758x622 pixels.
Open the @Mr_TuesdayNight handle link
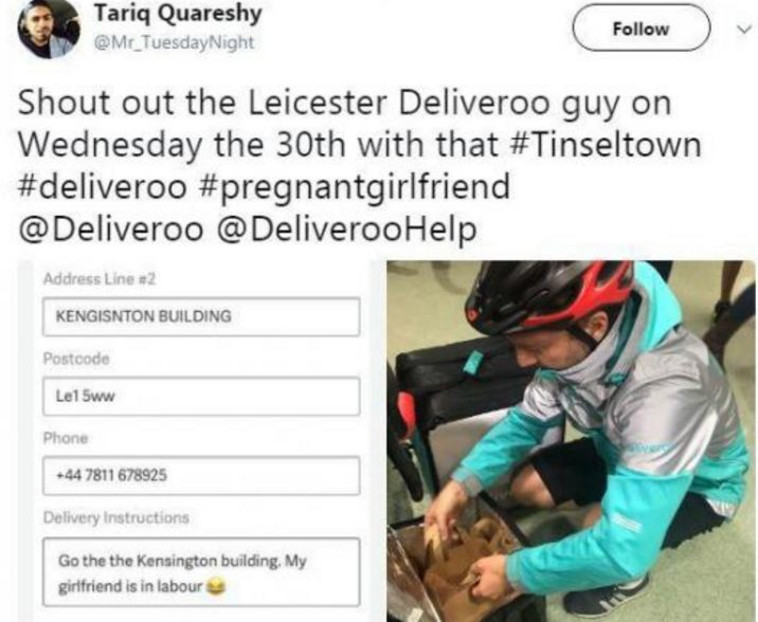click(x=174, y=43)
